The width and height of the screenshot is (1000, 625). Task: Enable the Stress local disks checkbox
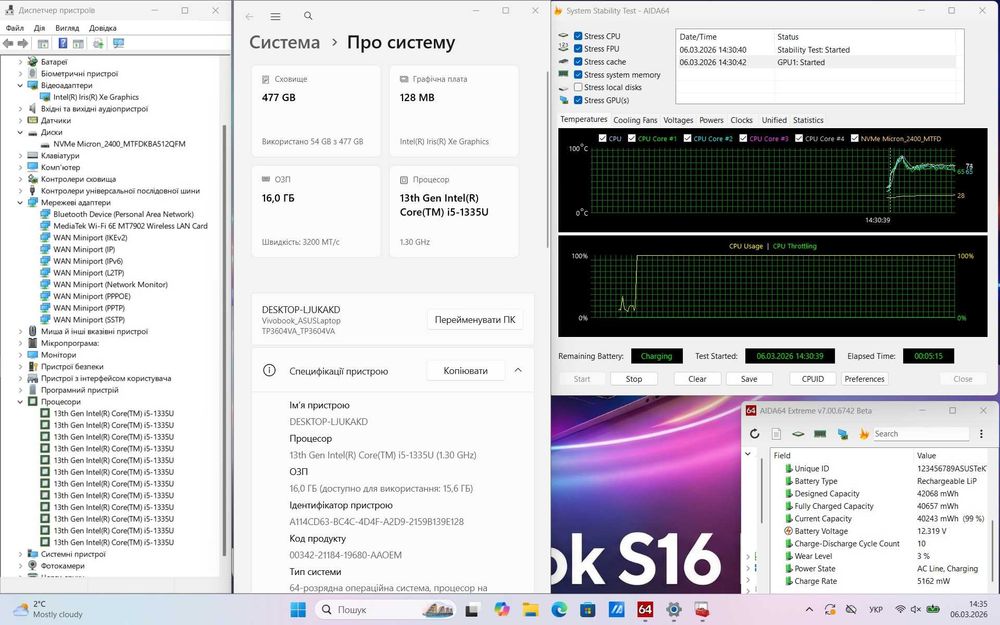point(578,87)
